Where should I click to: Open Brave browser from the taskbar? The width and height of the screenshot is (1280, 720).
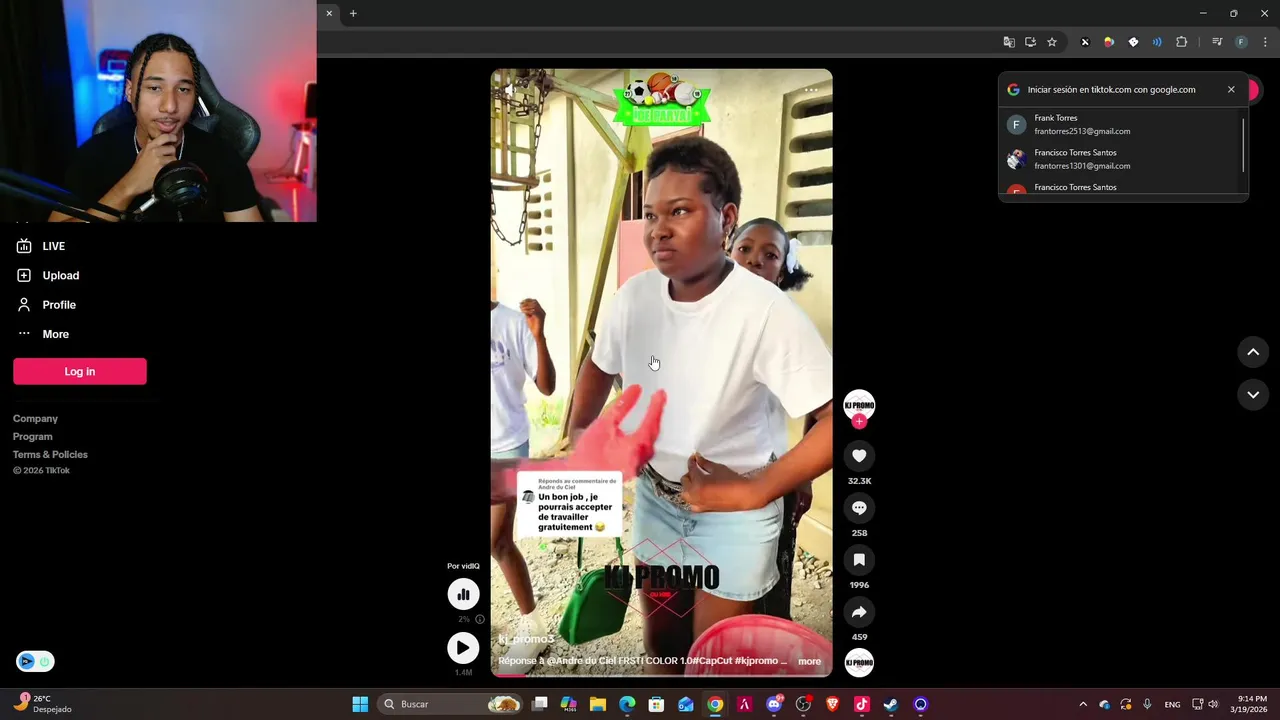[x=833, y=704]
